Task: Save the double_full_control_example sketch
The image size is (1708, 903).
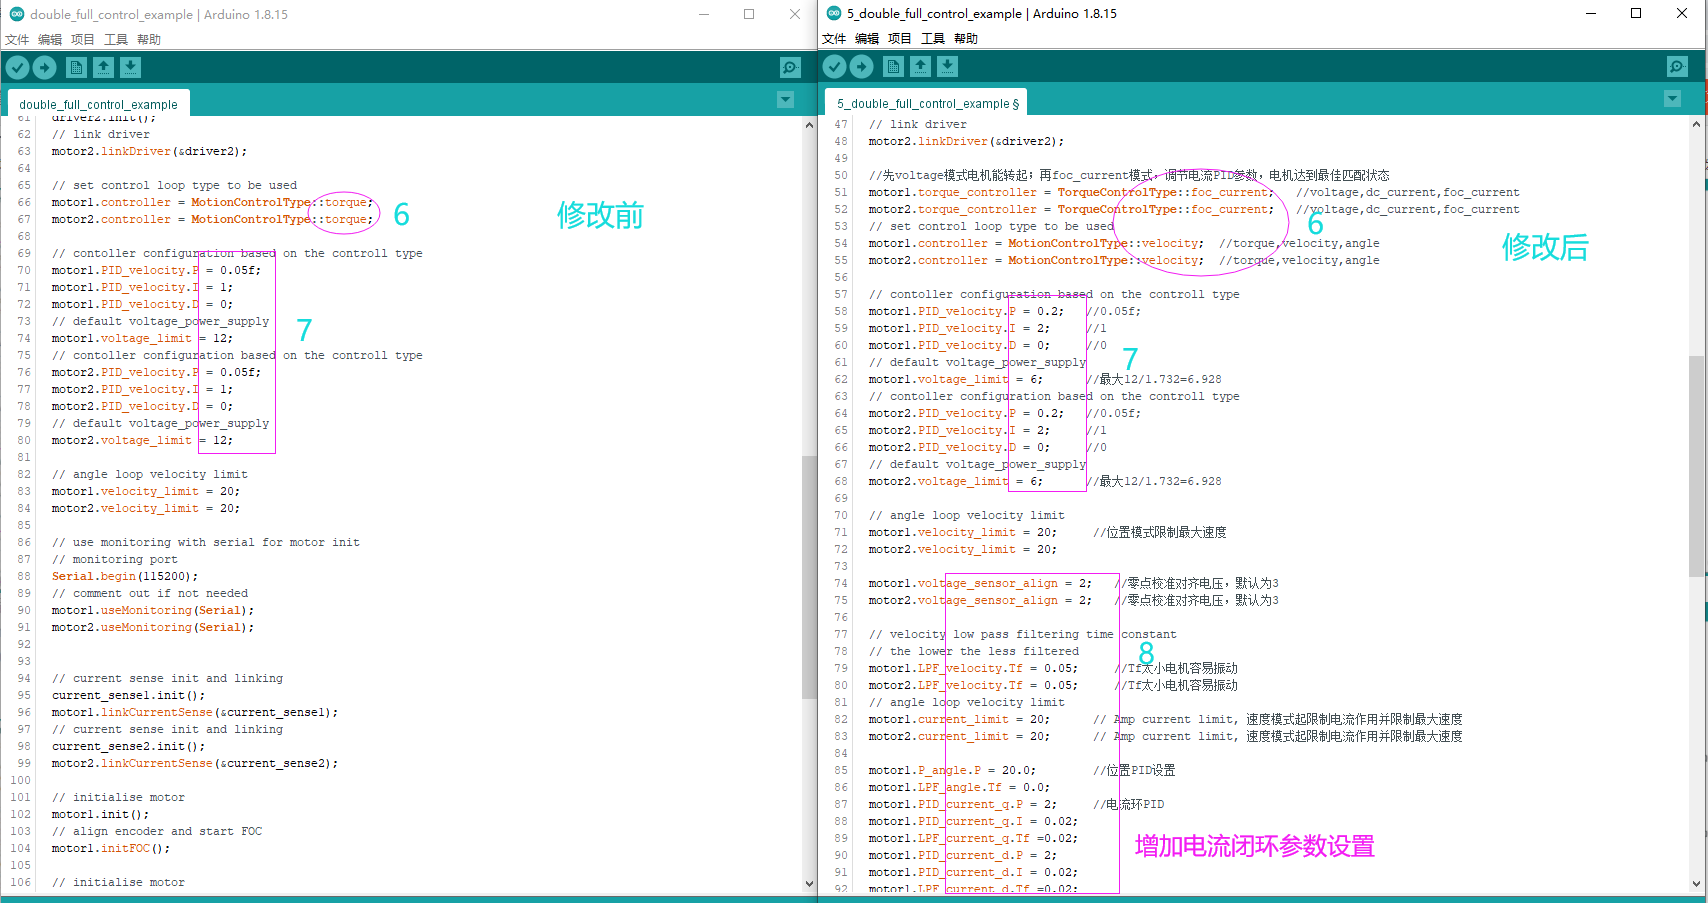Action: click(131, 66)
